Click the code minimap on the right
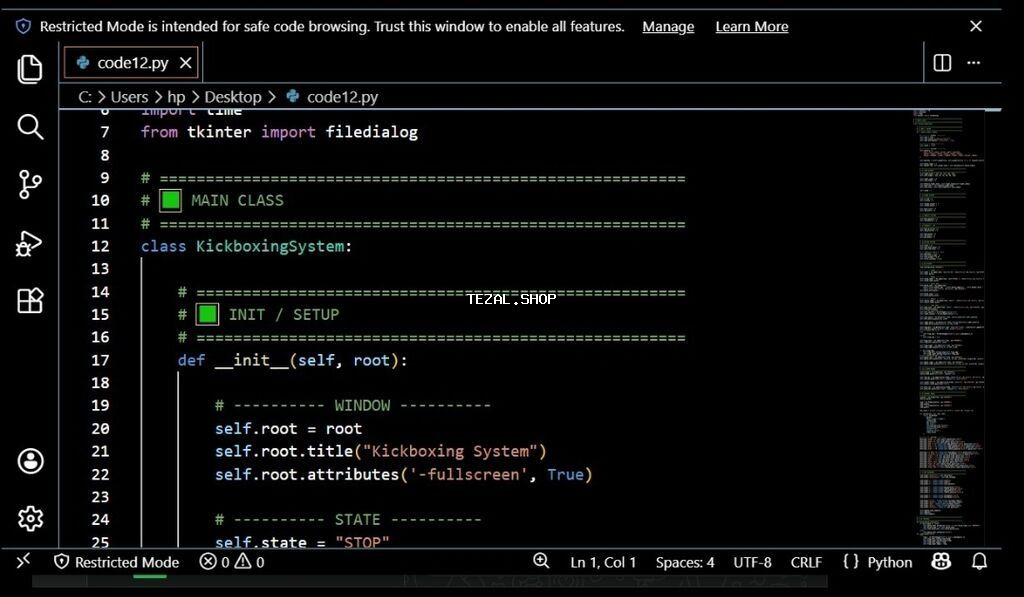1024x597 pixels. click(x=951, y=327)
